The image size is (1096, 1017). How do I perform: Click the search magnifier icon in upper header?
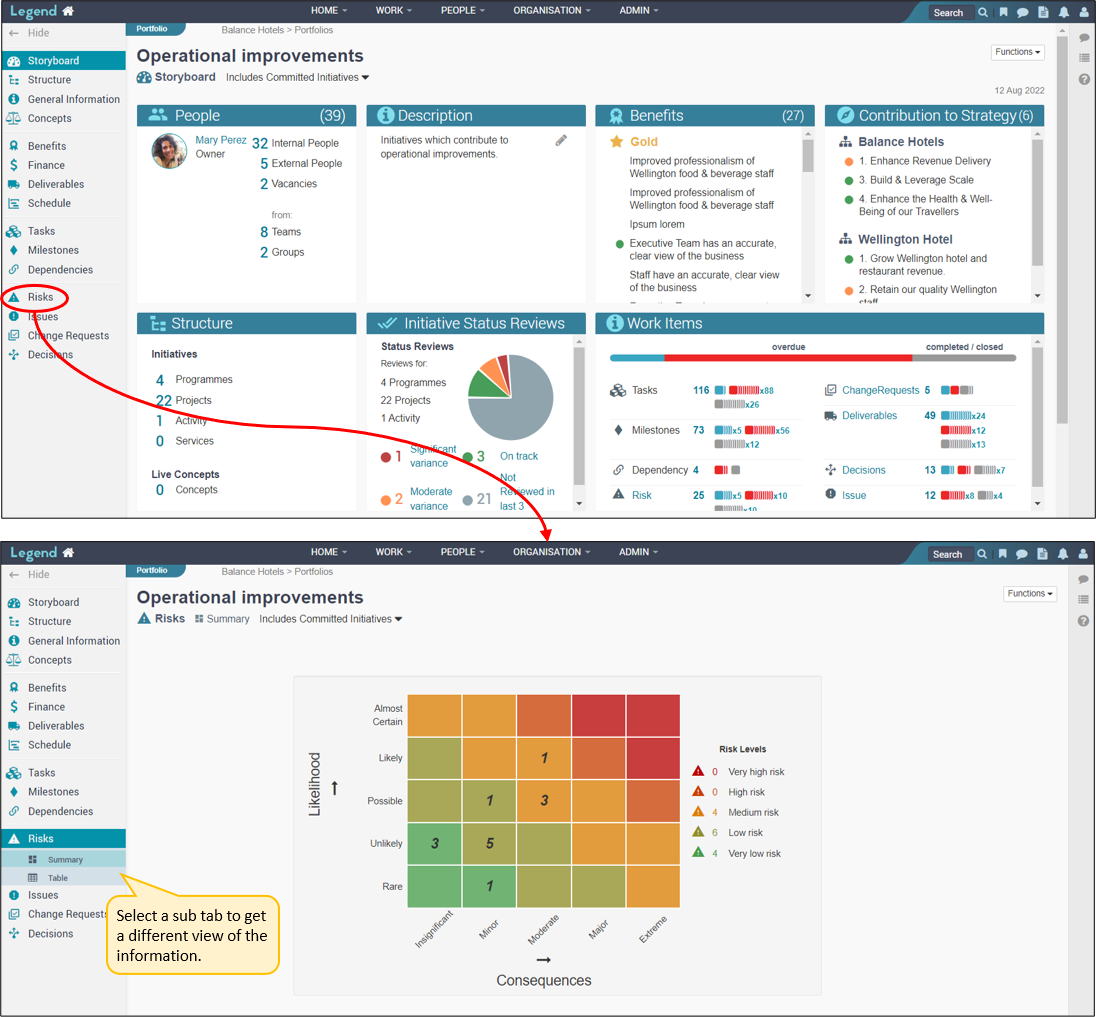point(983,12)
